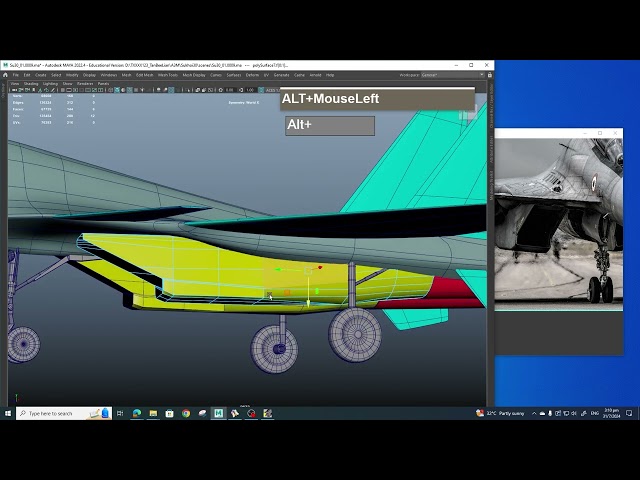Image resolution: width=640 pixels, height=480 pixels.
Task: Open the Modify menu
Action: [72, 75]
